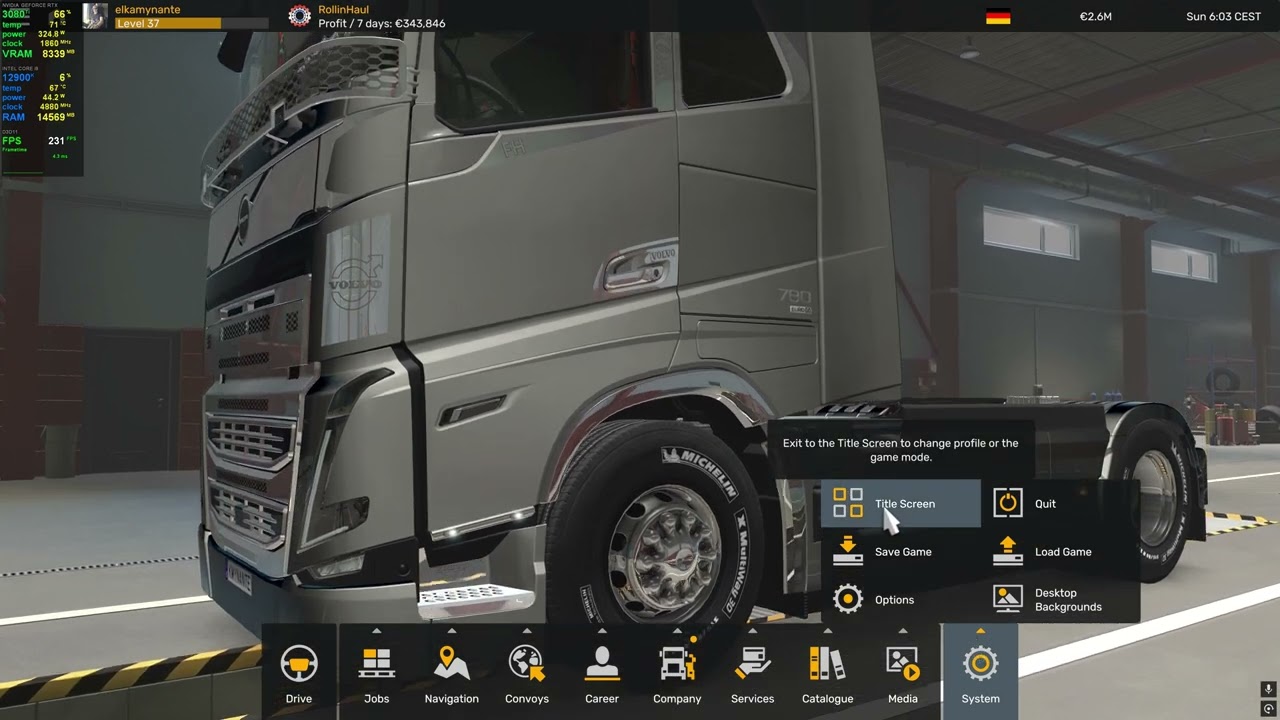The height and width of the screenshot is (720, 1280).
Task: Open the Catalogue menu
Action: tap(828, 672)
